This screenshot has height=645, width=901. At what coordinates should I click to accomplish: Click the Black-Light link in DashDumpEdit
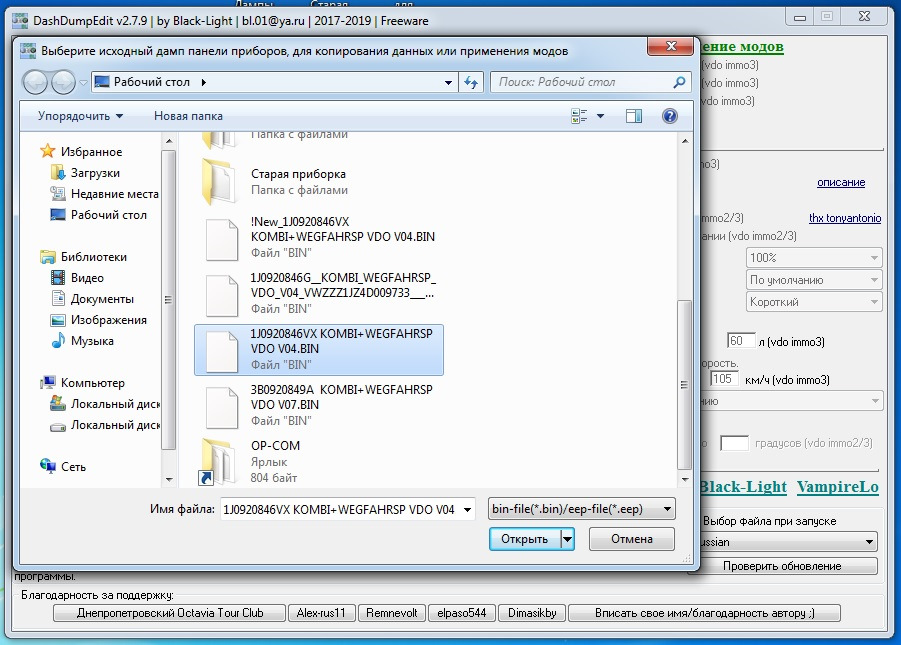744,487
